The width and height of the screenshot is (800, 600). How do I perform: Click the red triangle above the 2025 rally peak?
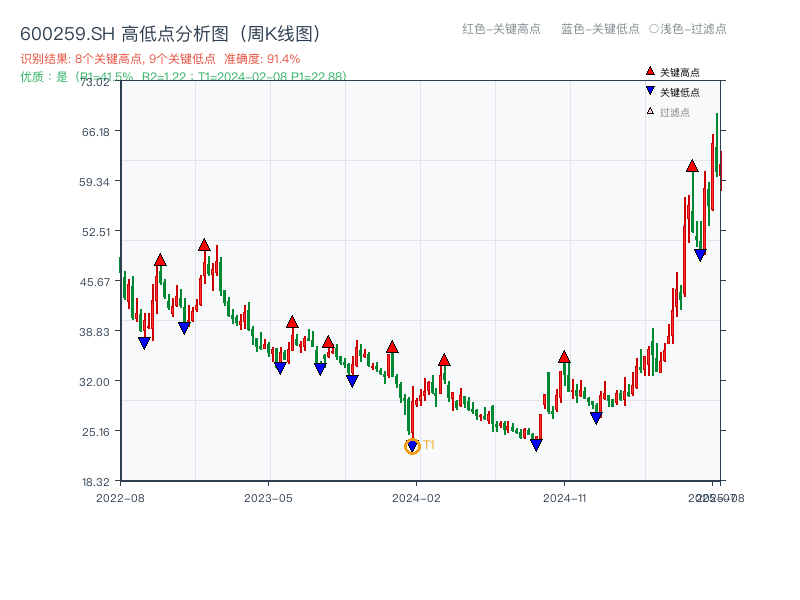691,168
